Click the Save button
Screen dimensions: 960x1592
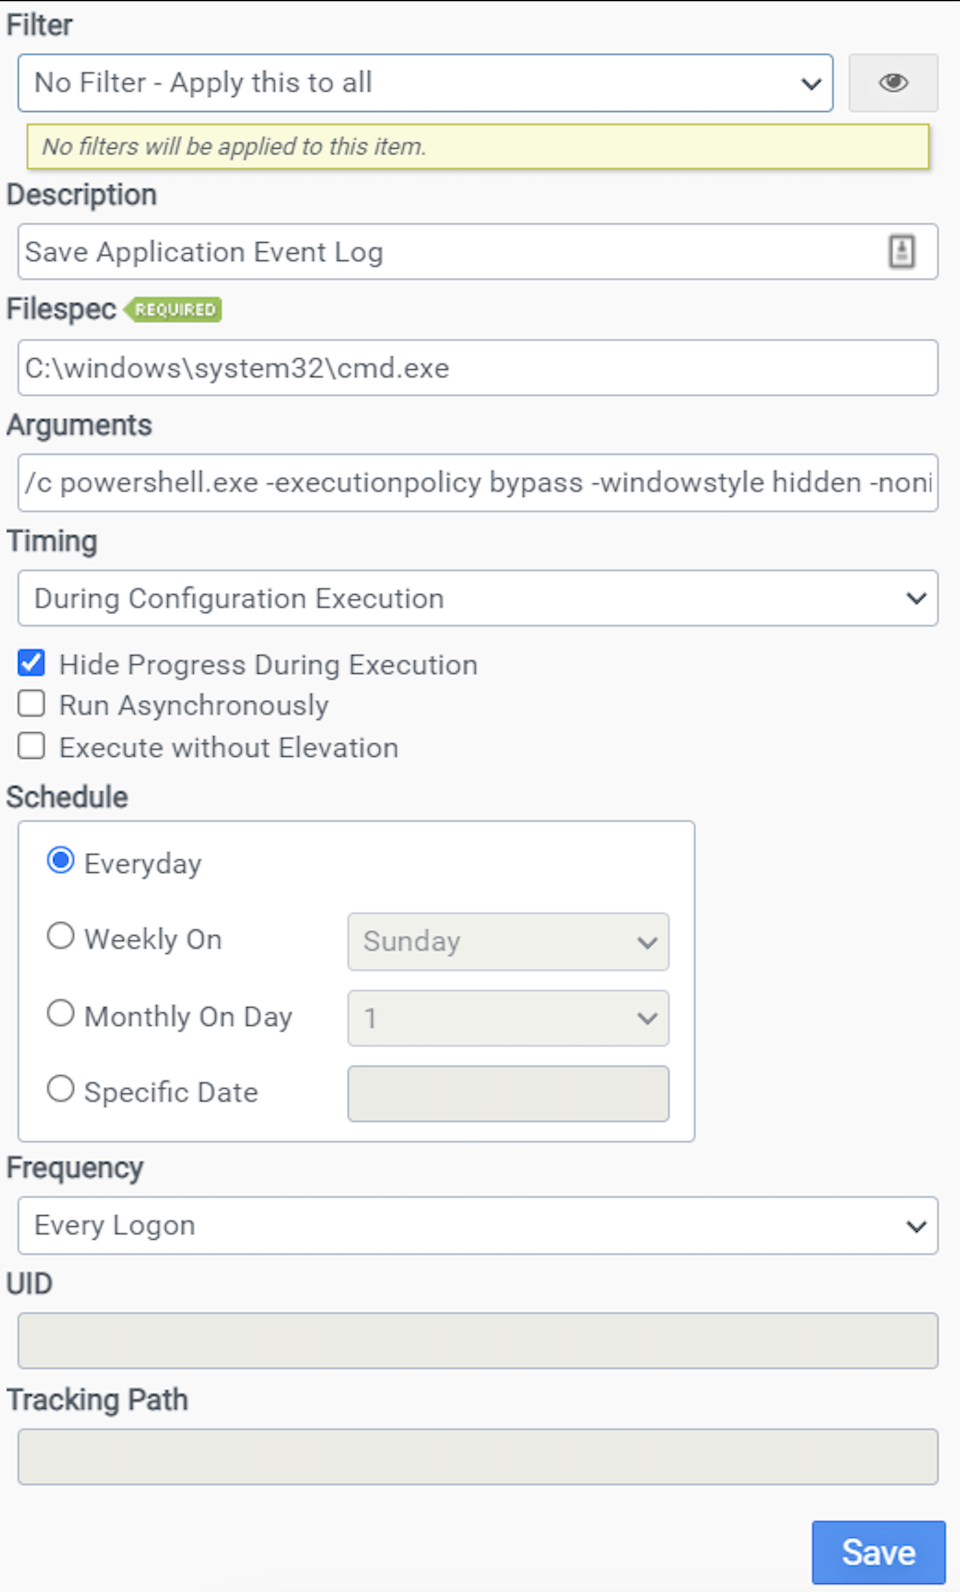pos(879,1553)
